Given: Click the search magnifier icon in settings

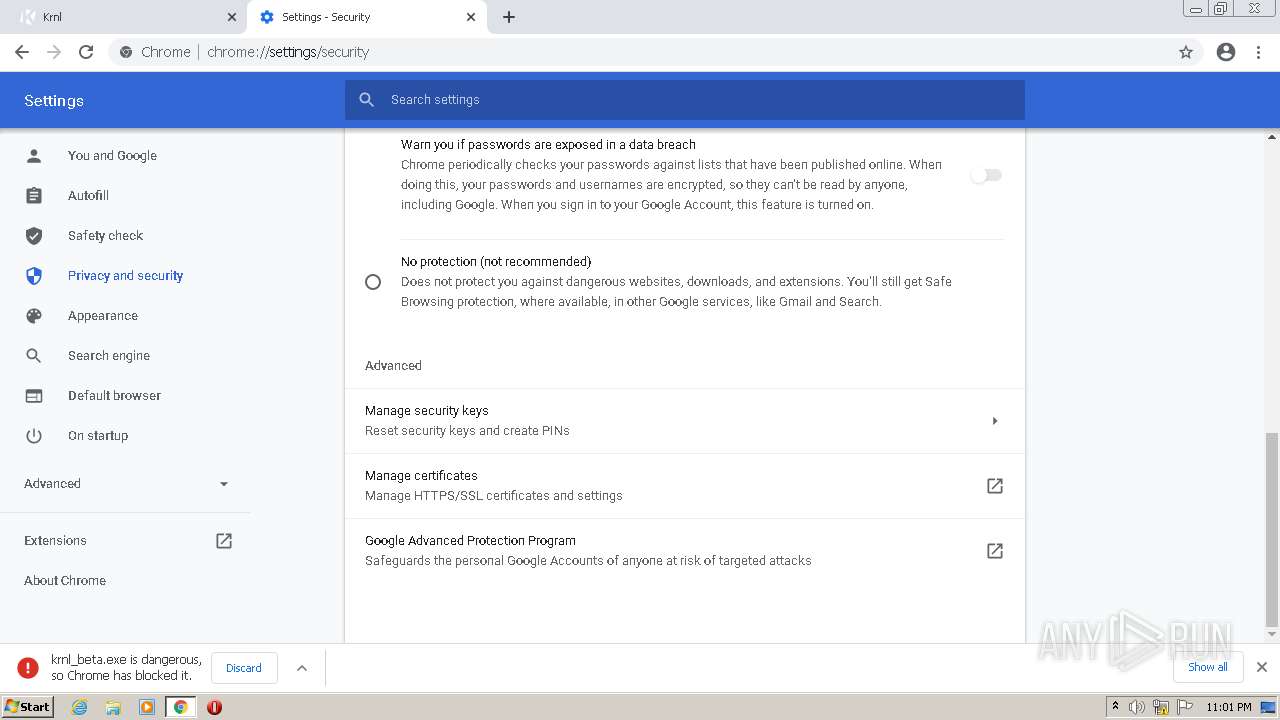Looking at the screenshot, I should click(367, 100).
